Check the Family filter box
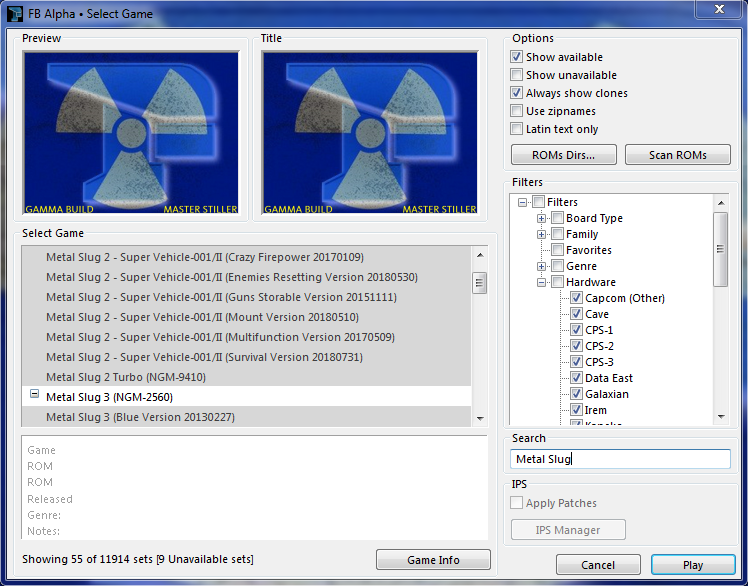The image size is (748, 586). 557,234
